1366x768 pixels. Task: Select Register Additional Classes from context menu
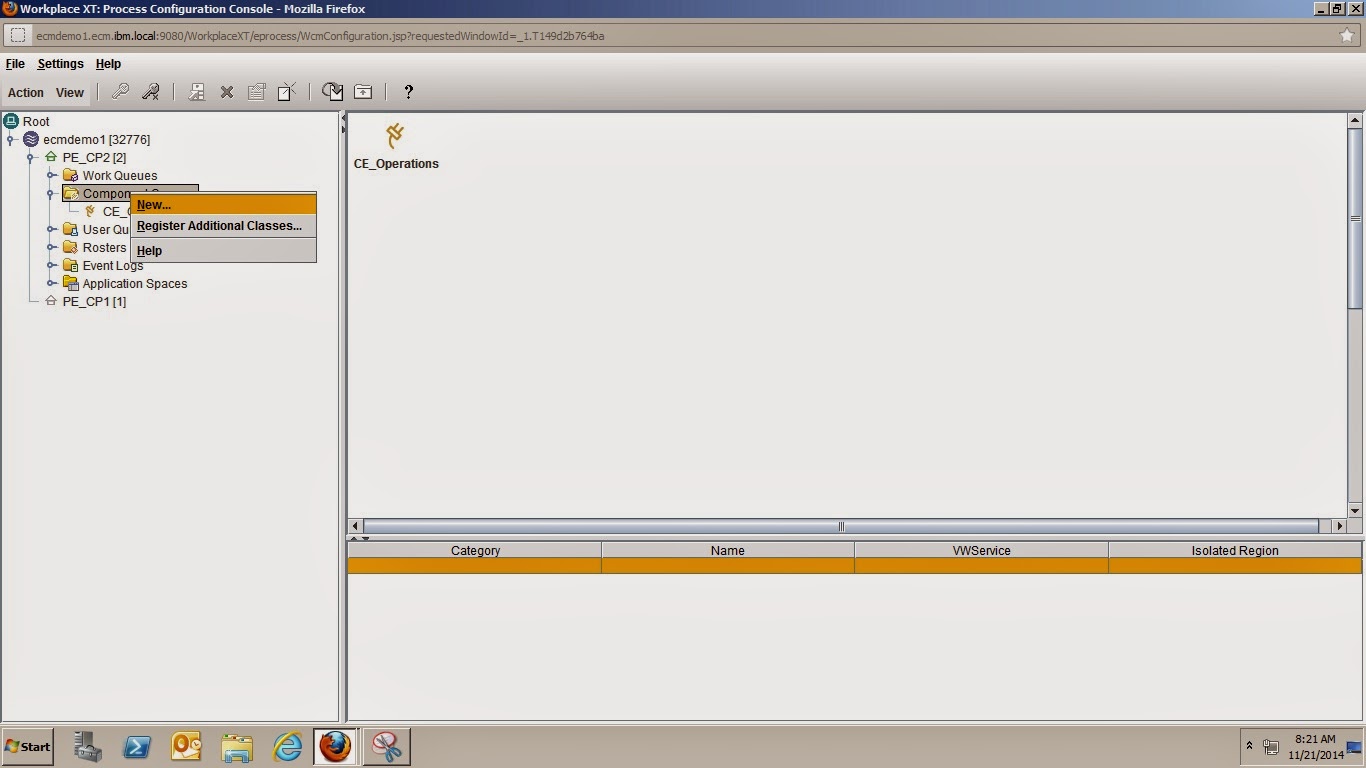219,225
